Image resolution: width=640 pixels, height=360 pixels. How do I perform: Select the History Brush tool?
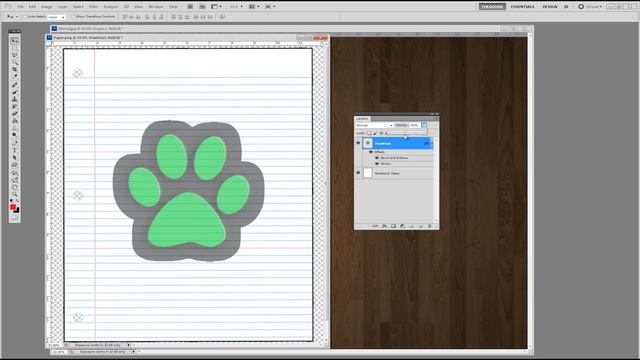15,106
